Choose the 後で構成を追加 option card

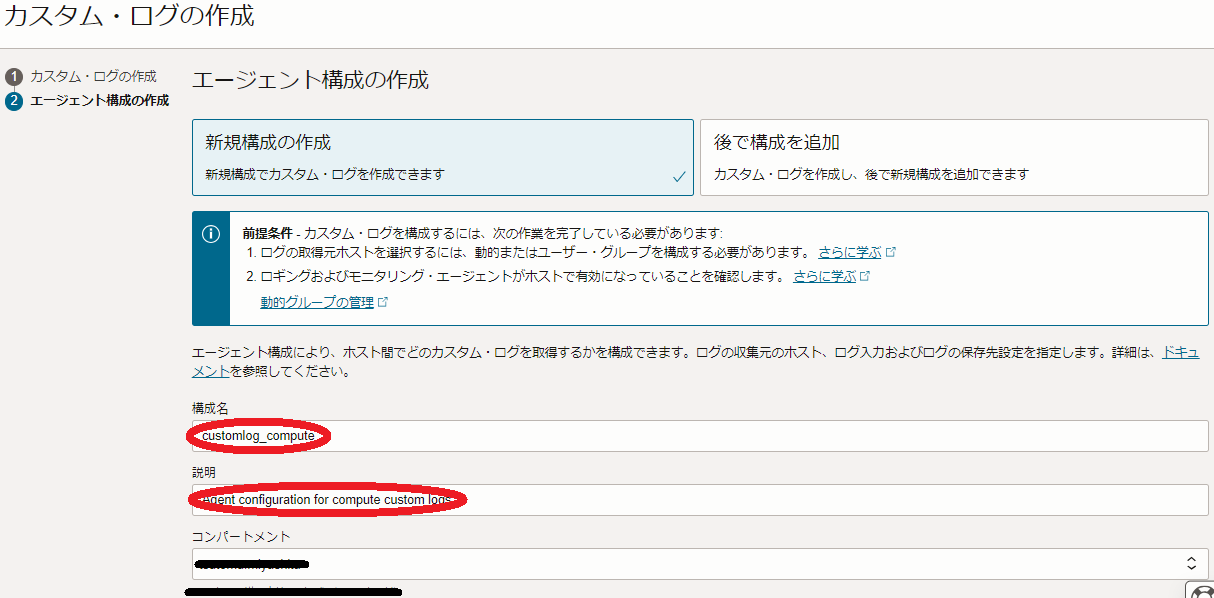tap(954, 157)
